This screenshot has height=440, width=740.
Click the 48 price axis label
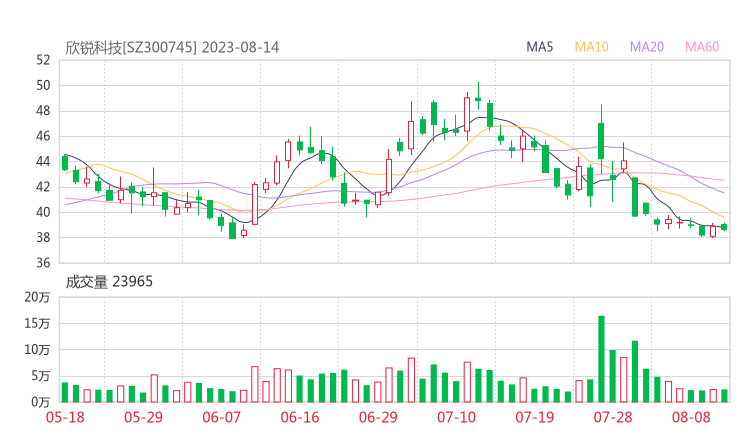tap(43, 111)
